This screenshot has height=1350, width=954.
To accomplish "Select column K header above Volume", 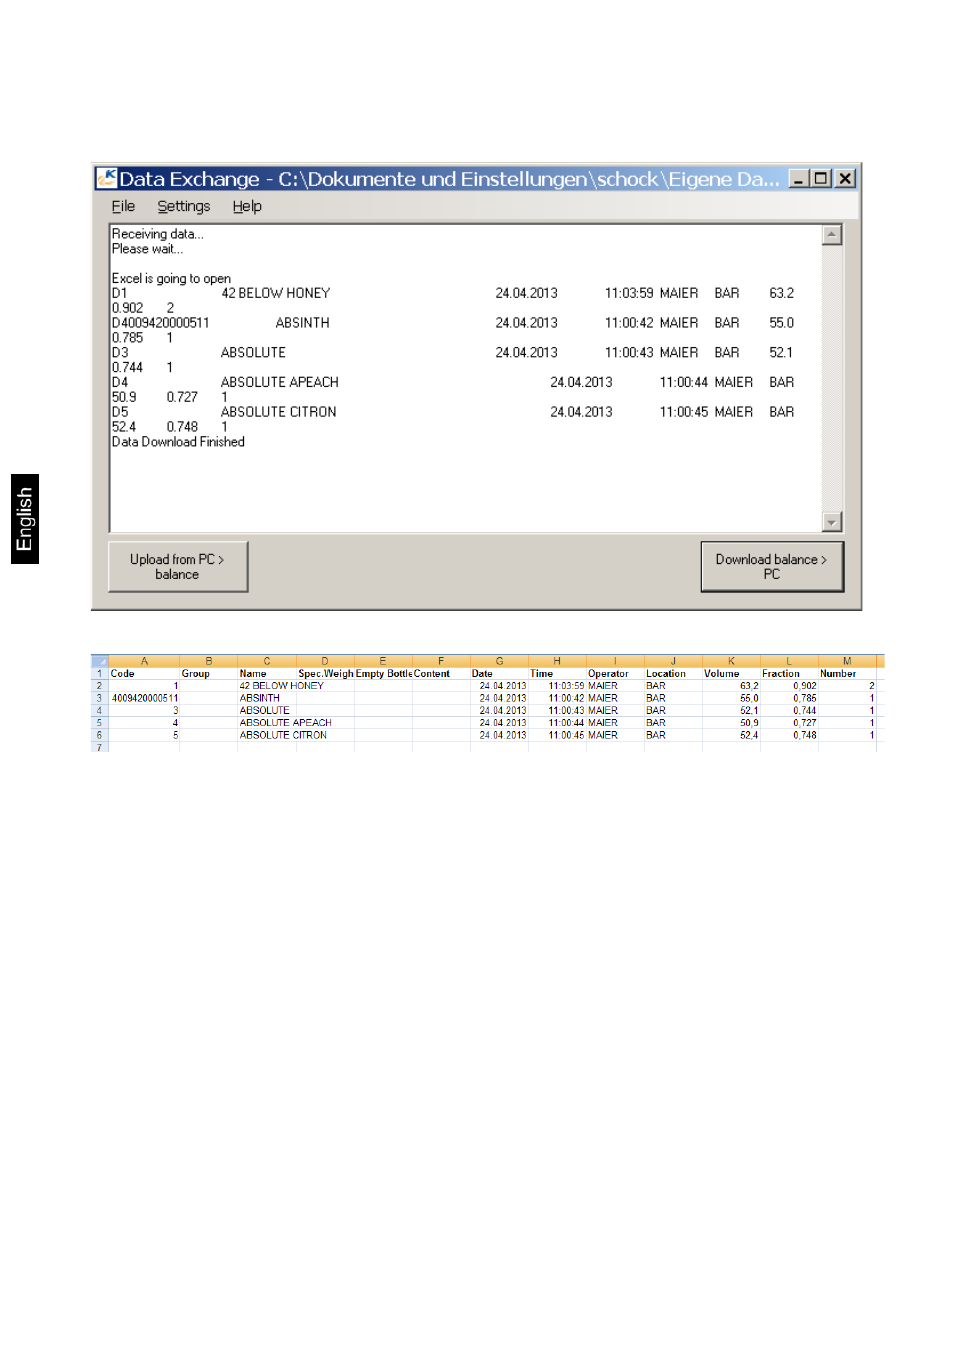I will coord(731,661).
